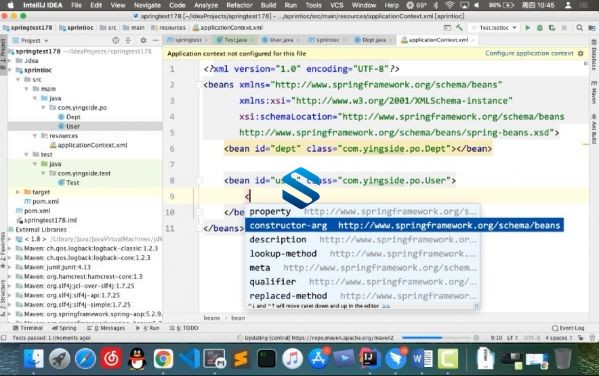Expand the target folder node

pyautogui.click(x=18, y=192)
